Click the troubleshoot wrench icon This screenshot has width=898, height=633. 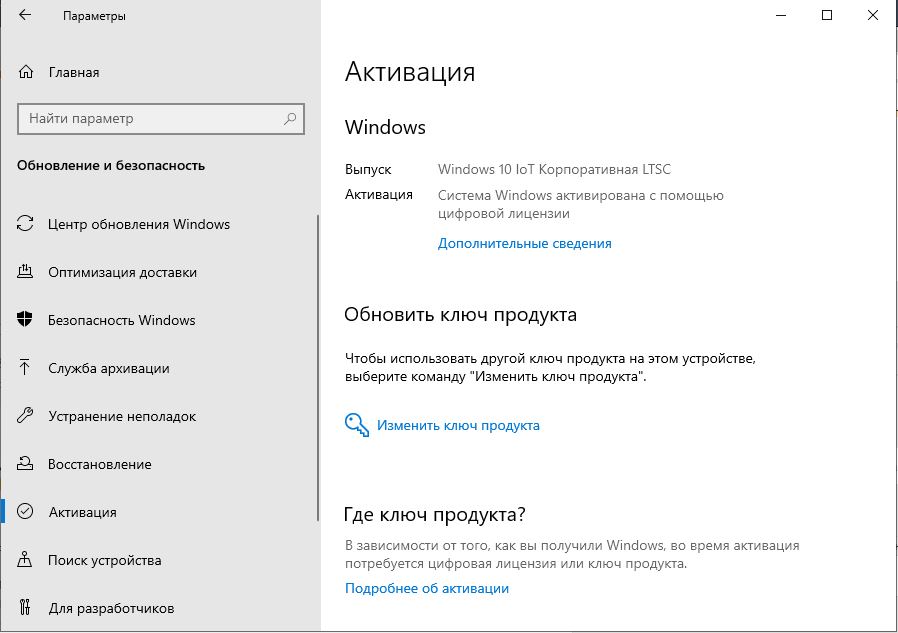25,415
